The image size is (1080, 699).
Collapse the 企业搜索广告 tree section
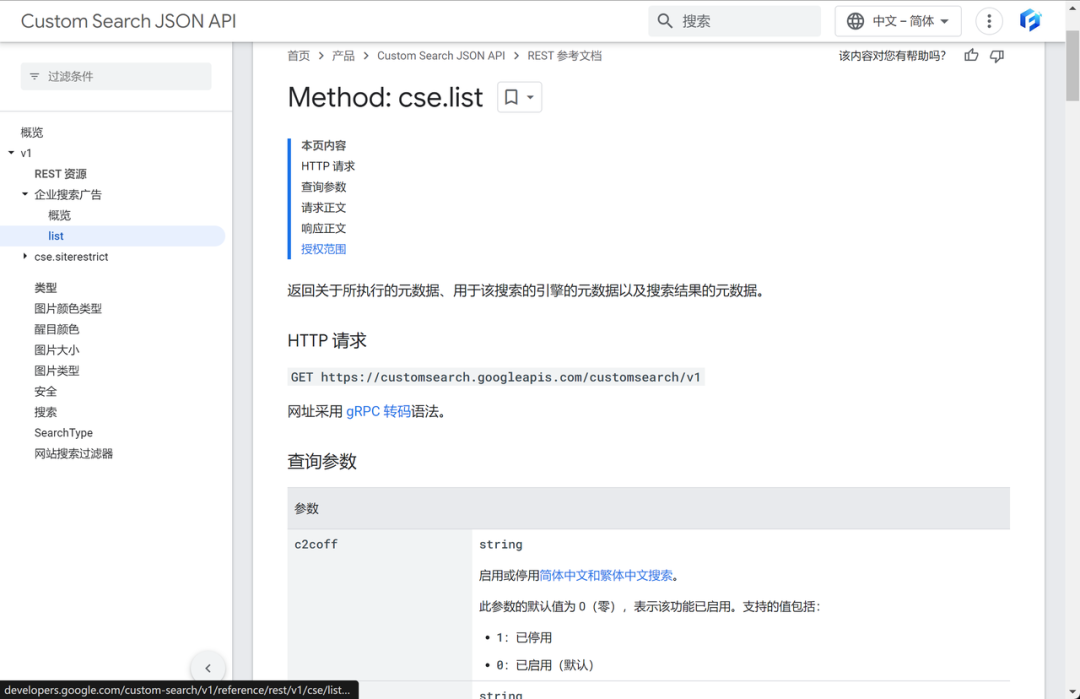[25, 194]
